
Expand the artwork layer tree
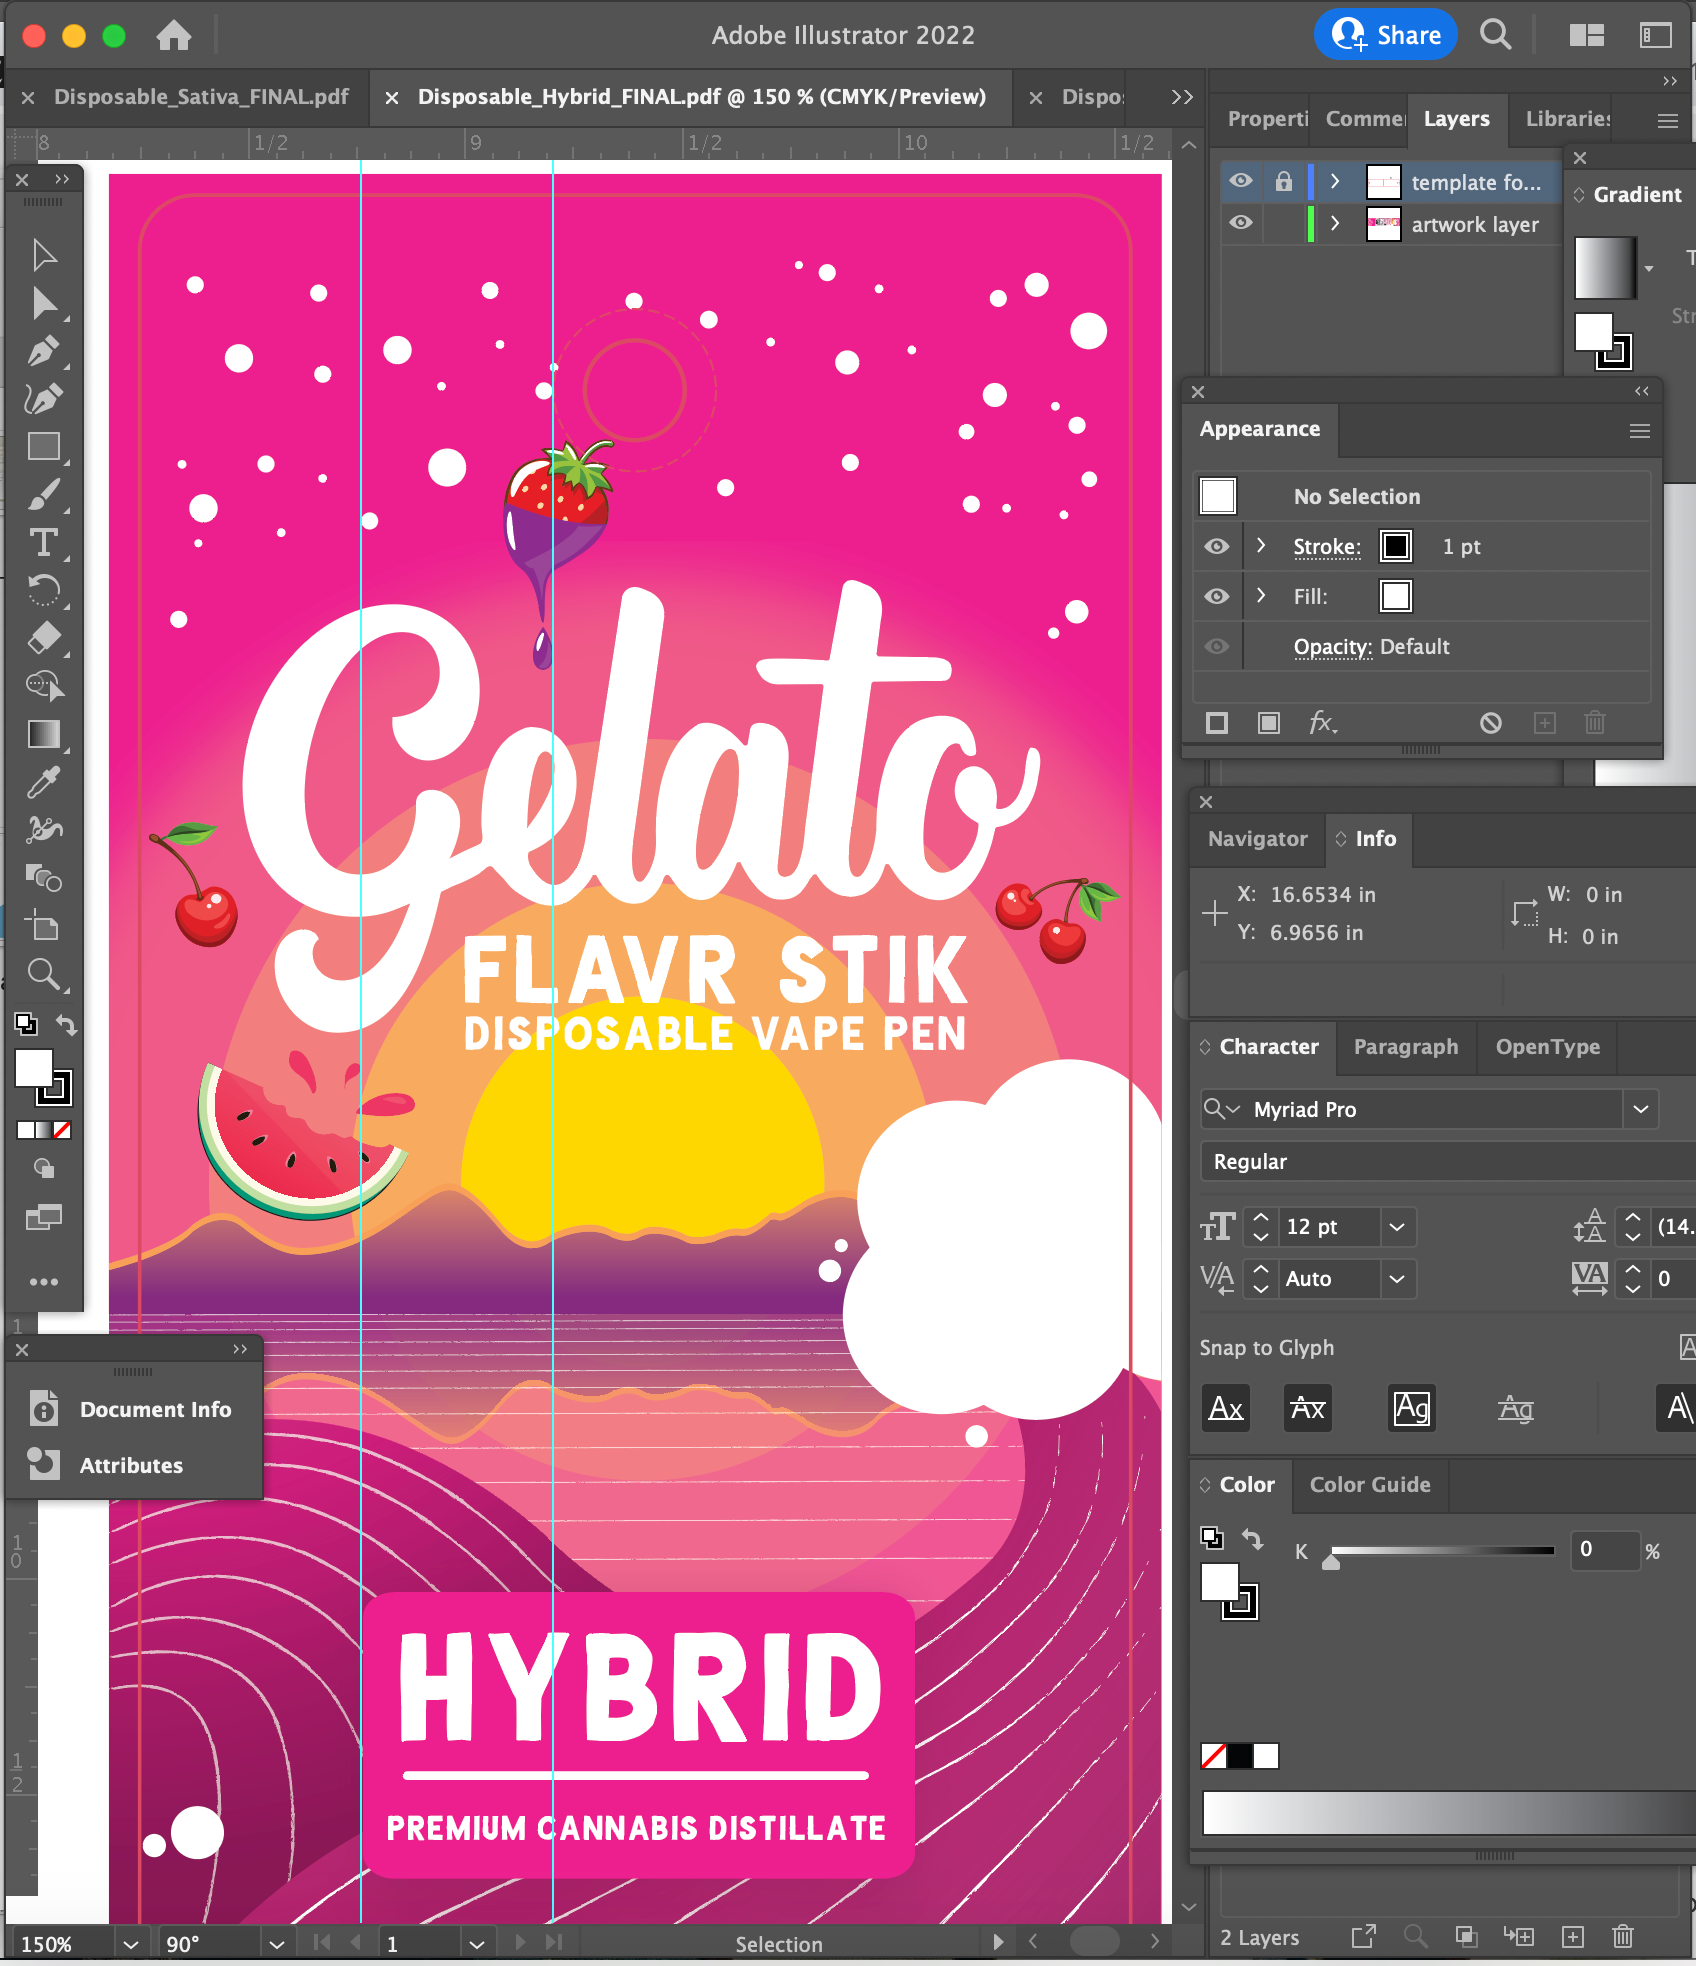[1335, 223]
